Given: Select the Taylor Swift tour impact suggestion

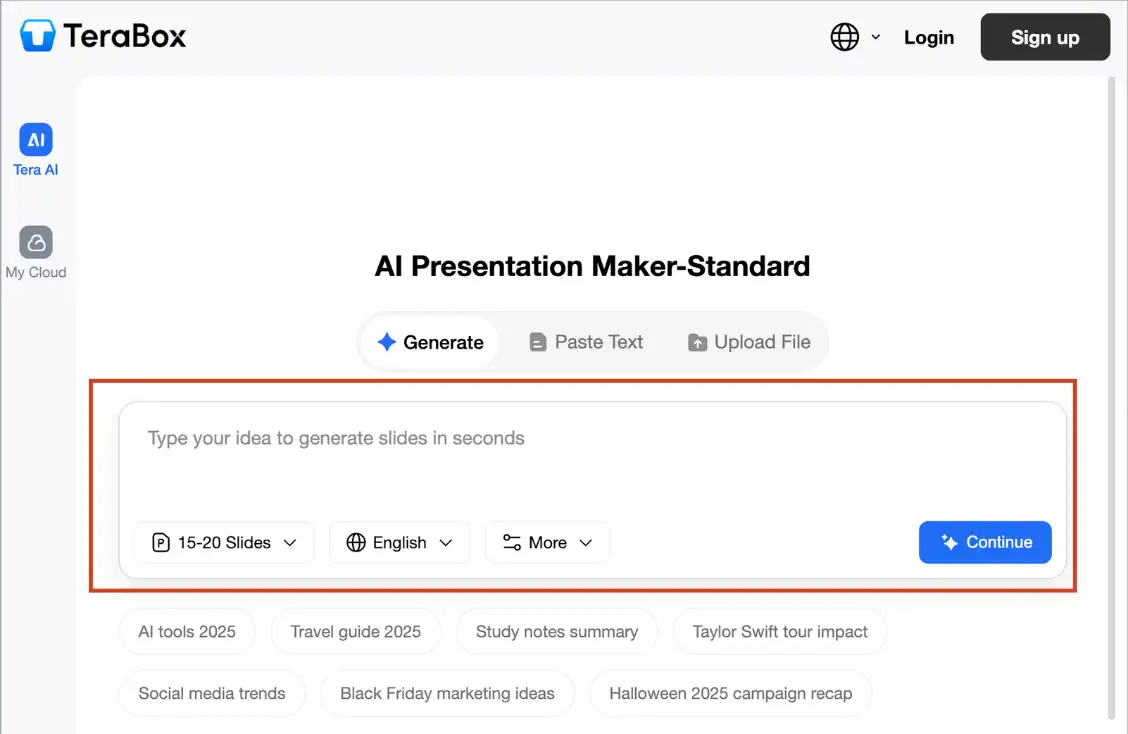Looking at the screenshot, I should [x=780, y=631].
